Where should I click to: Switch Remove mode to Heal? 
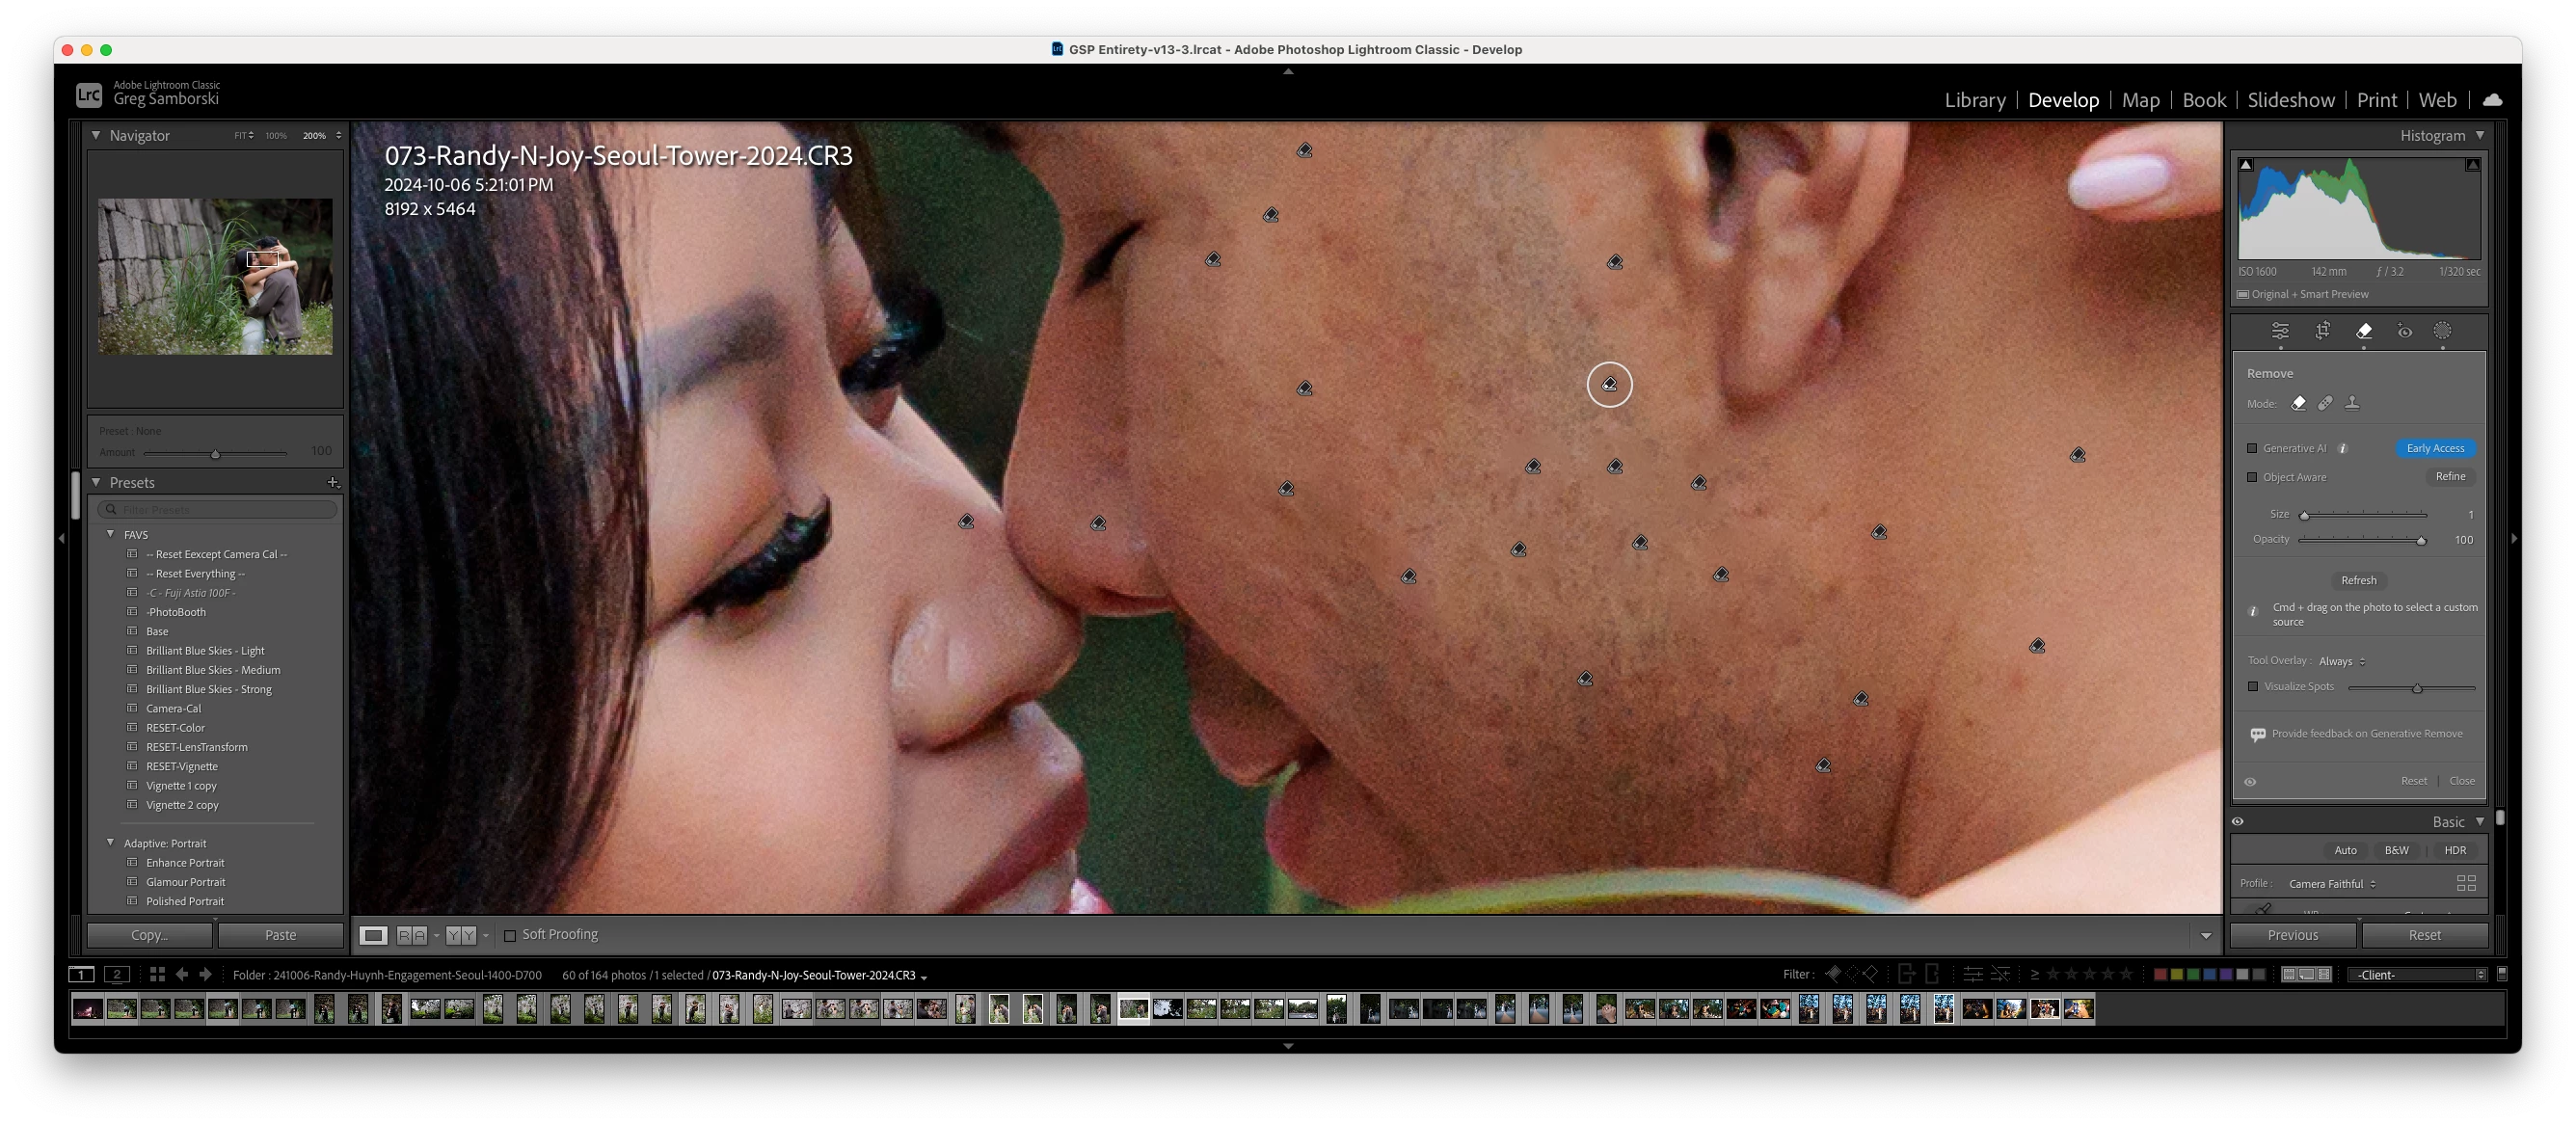point(2325,403)
